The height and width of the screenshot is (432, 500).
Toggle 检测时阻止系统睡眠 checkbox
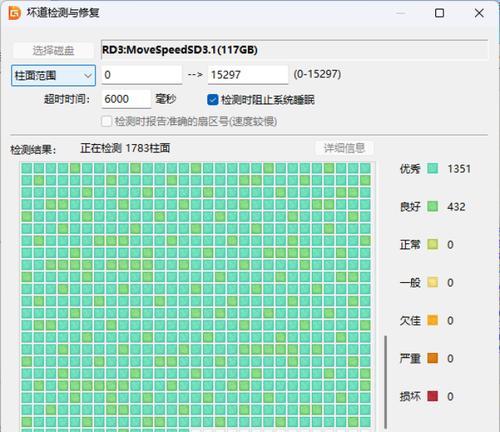click(213, 100)
